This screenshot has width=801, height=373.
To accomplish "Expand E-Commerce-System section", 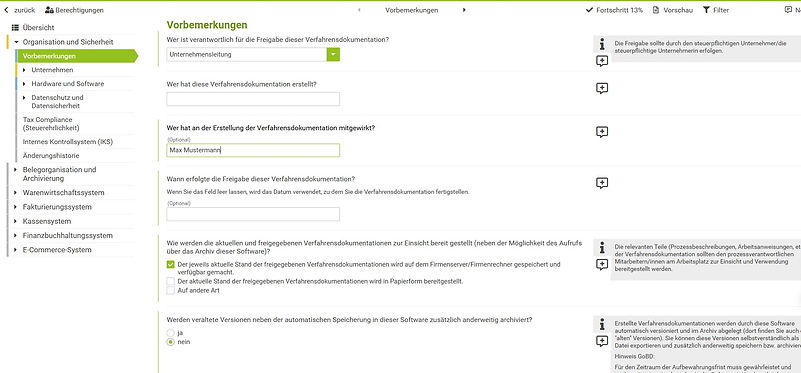I will [x=16, y=250].
